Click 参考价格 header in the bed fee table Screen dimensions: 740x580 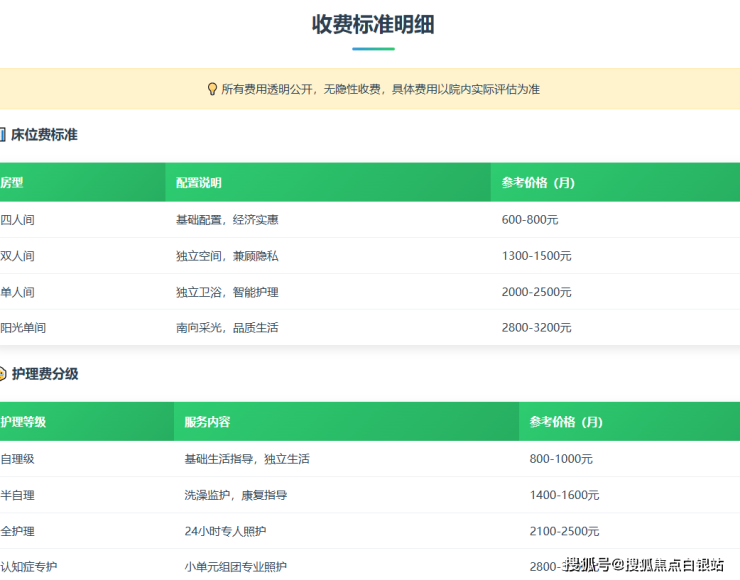538,183
